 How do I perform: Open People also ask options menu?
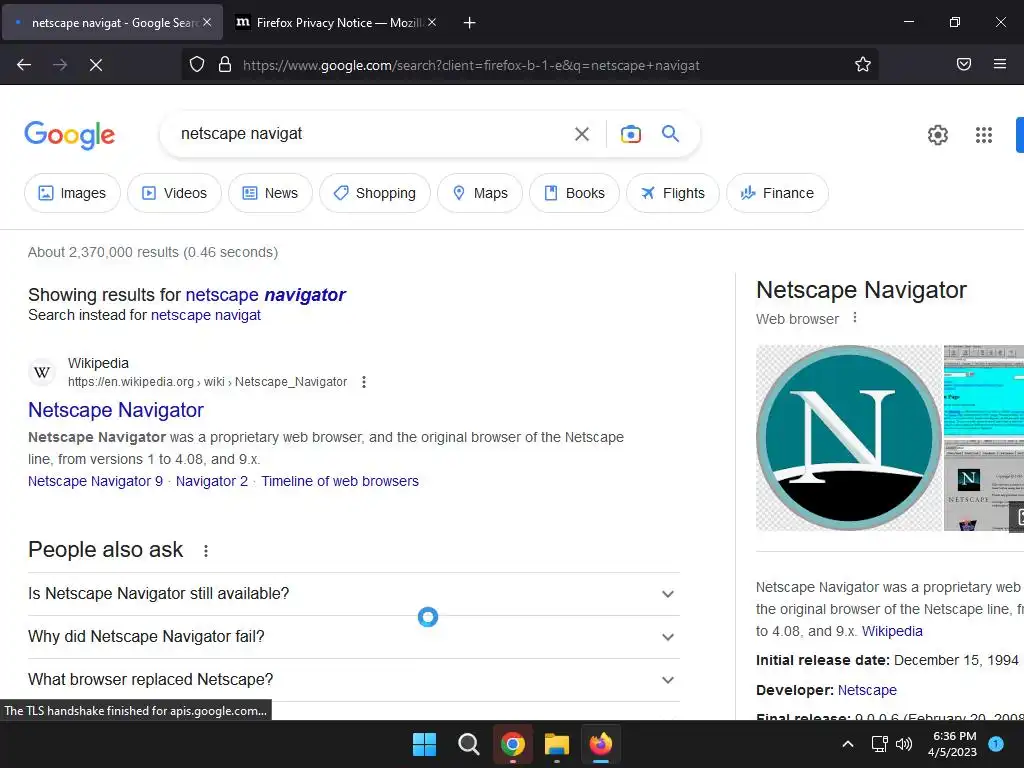pos(206,551)
